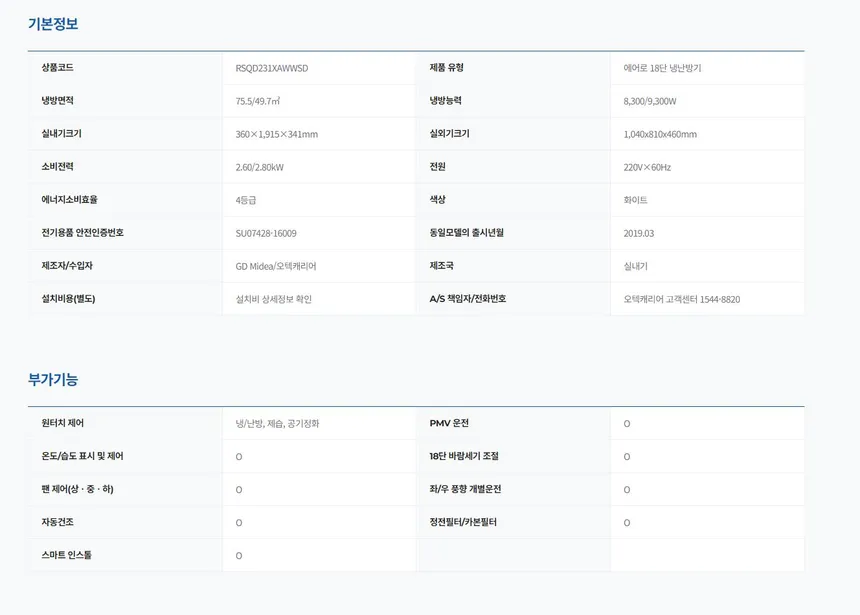This screenshot has width=860, height=615.
Task: Click the 전기용품 안전인증번호 label
Action: [x=83, y=232]
